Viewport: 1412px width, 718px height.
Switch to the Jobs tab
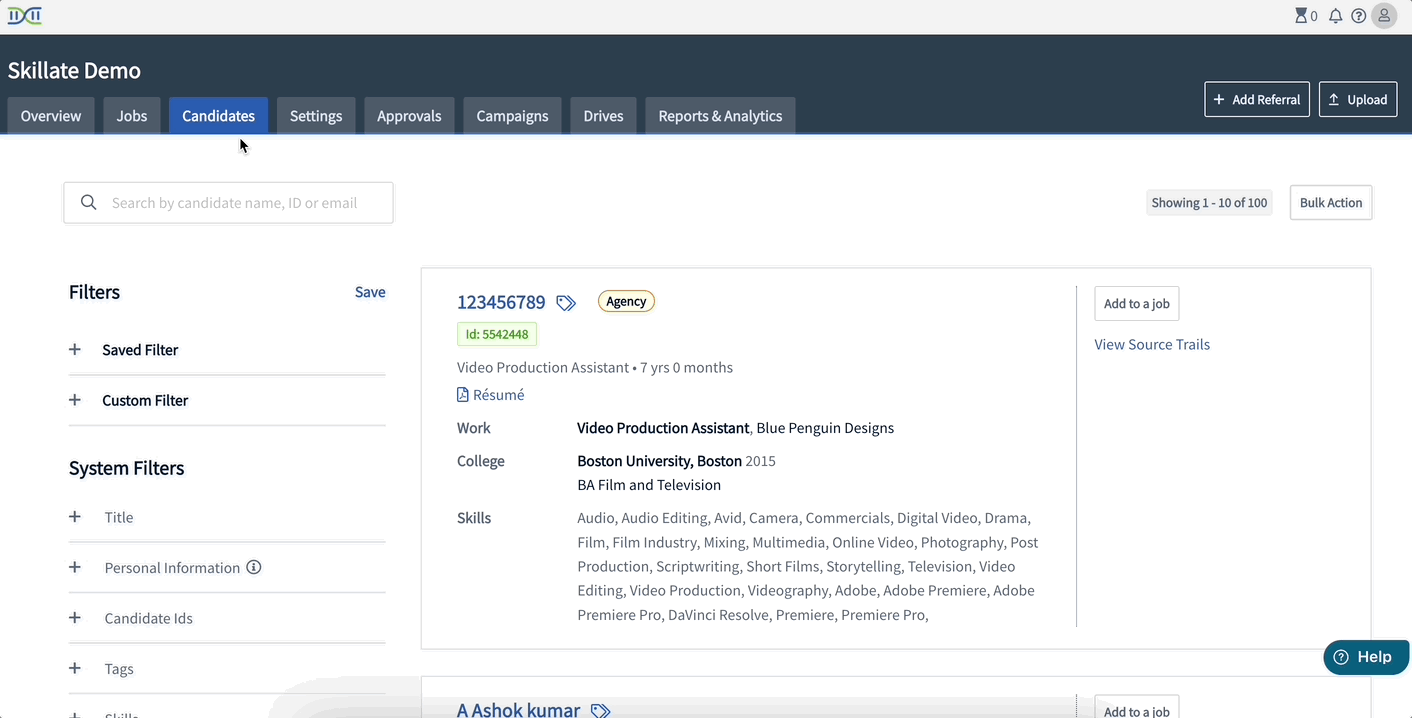132,116
